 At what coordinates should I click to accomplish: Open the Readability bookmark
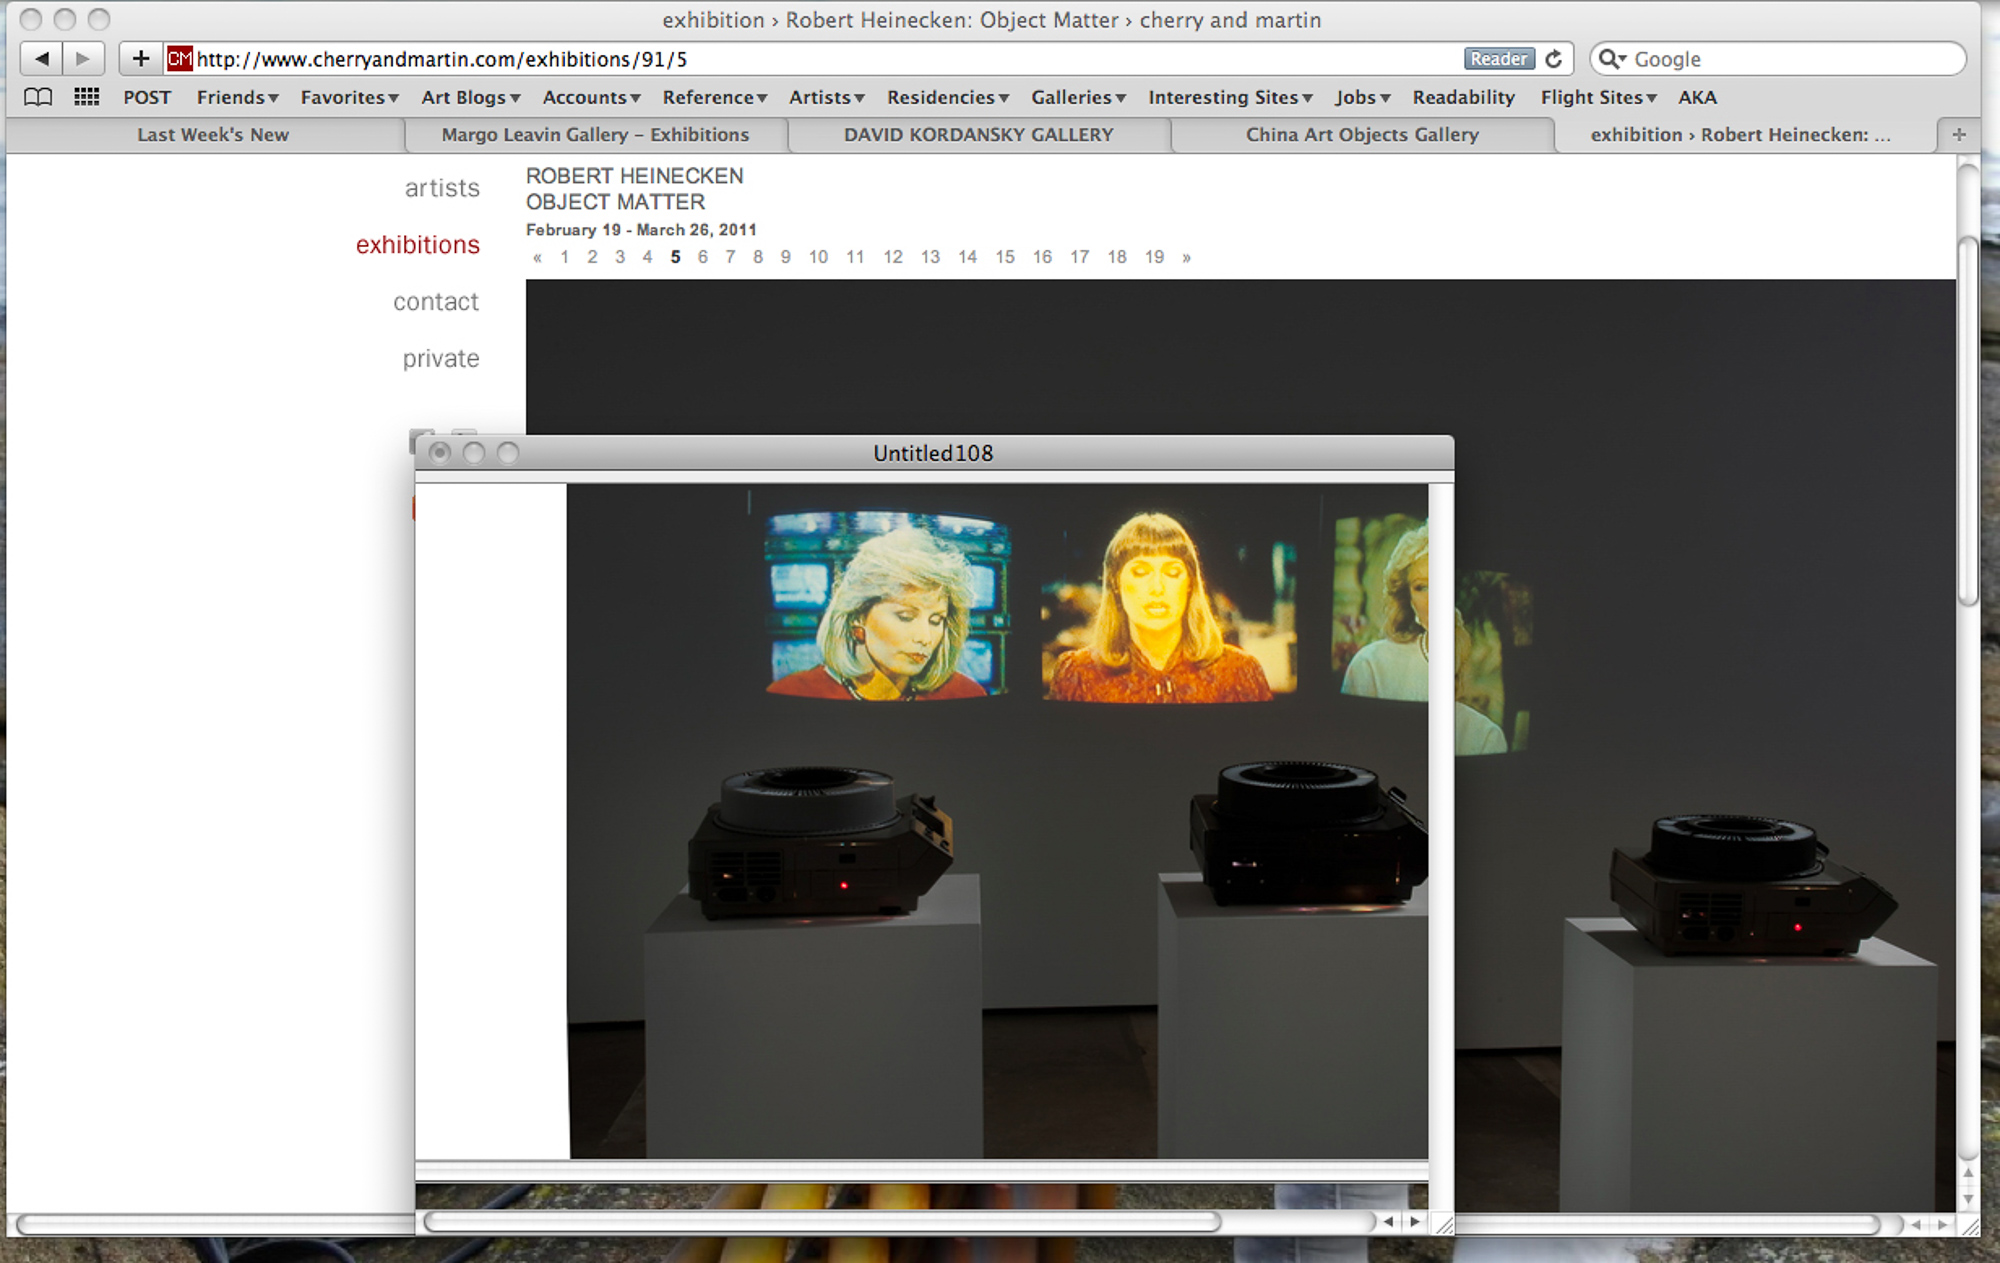click(x=1464, y=97)
